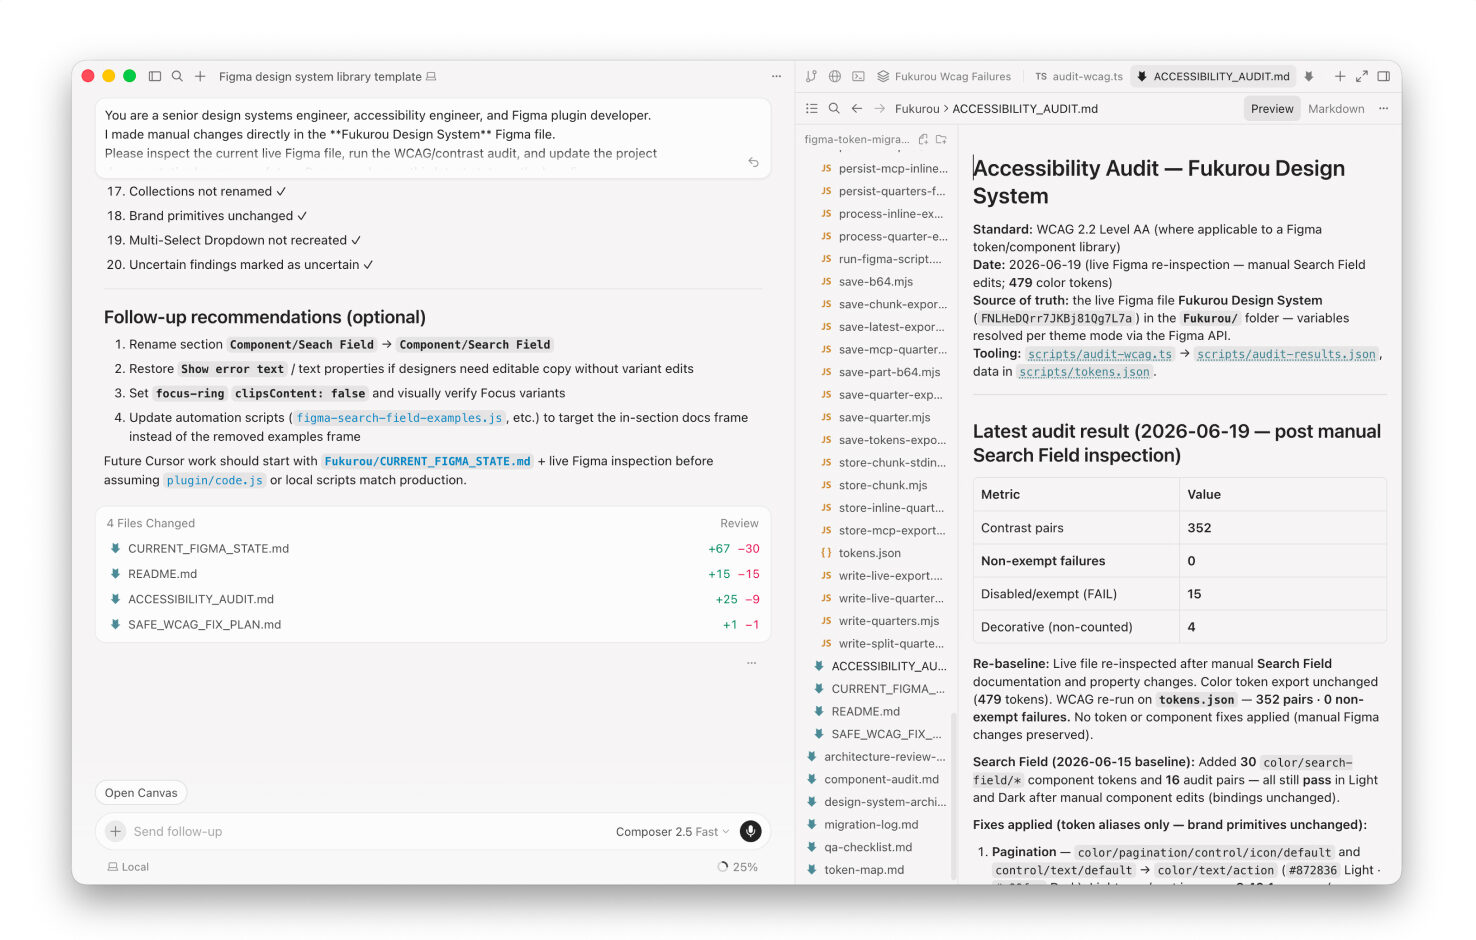
Task: Click the revert arrow on the prompt
Action: pyautogui.click(x=753, y=162)
